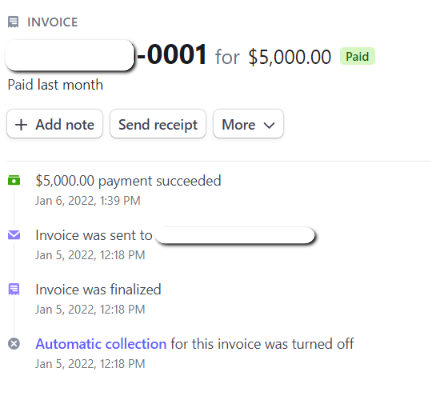Viewport: 431px width, 411px height.
Task: Open the Invoice was sent to event
Action: coord(94,235)
